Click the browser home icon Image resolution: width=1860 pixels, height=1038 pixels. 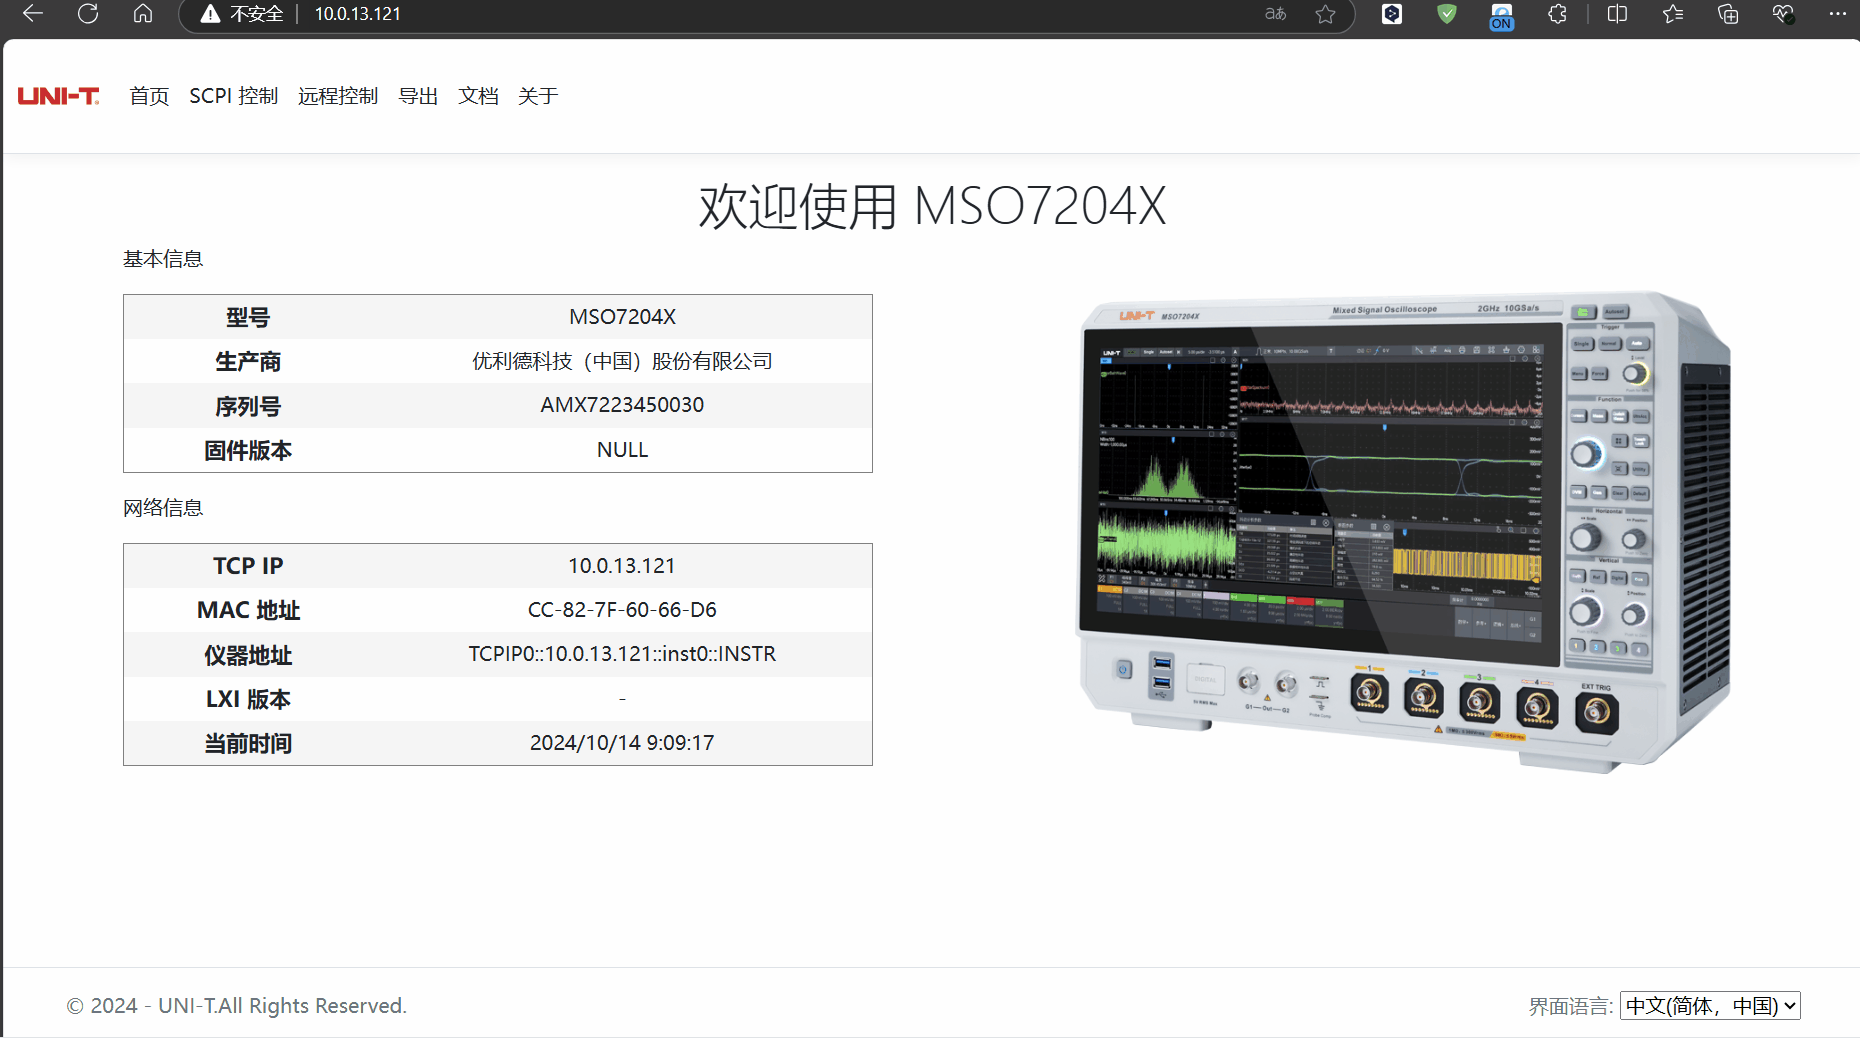pos(142,14)
